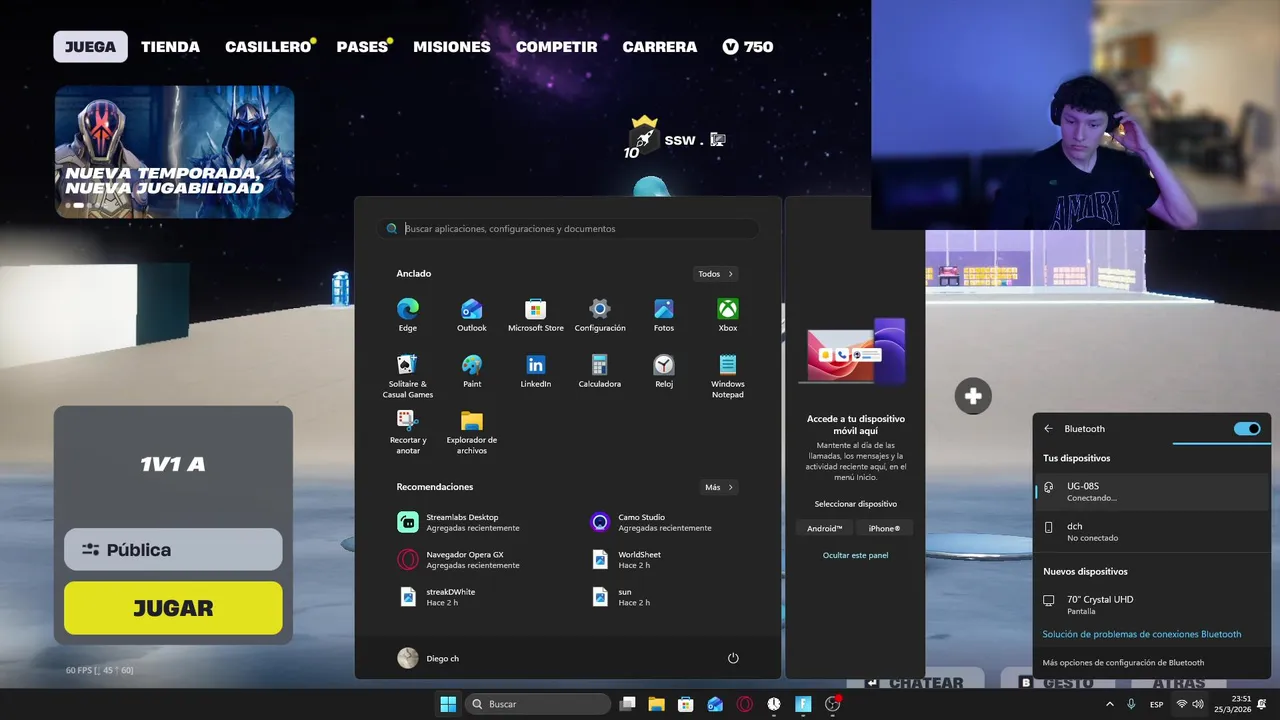Launch Windows Notepad
The width and height of the screenshot is (1280, 720).
(728, 376)
